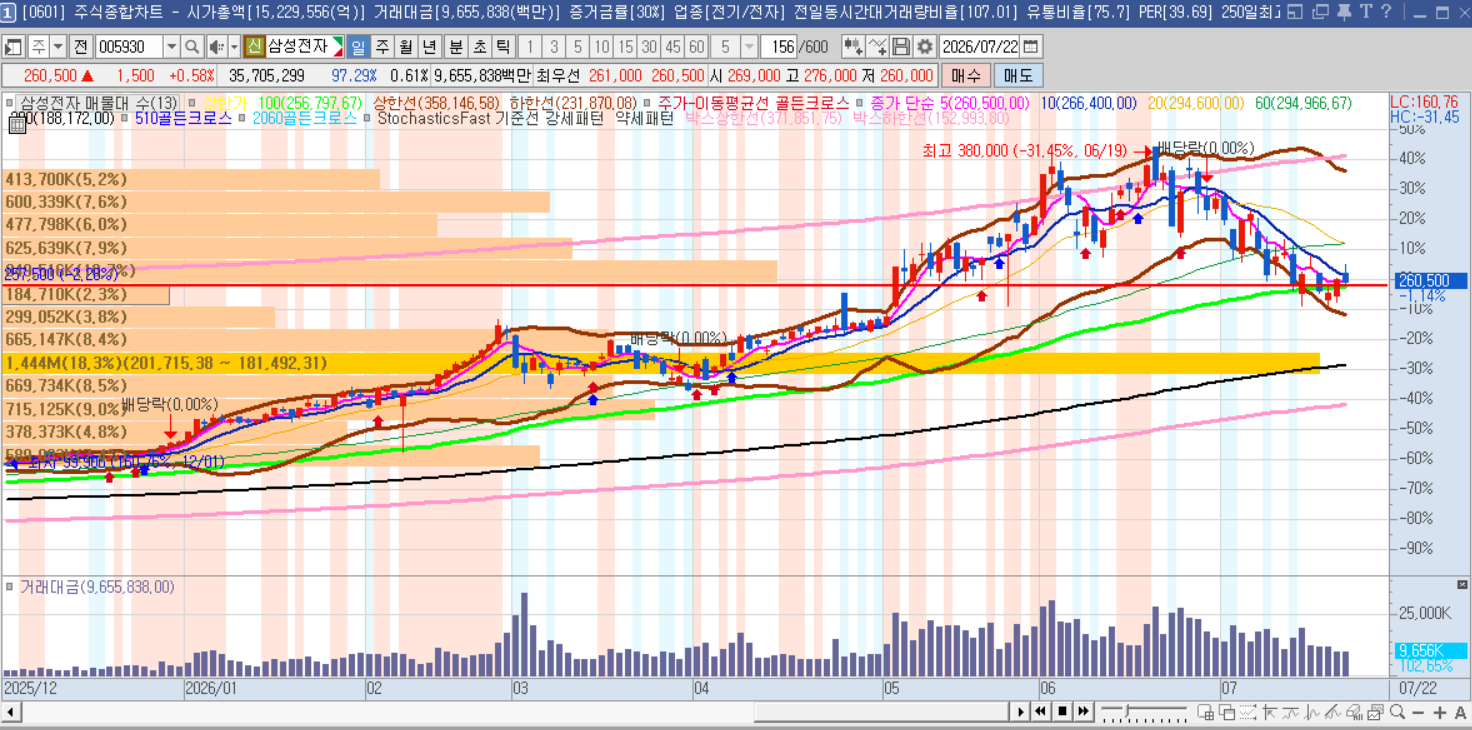The image size is (1472, 730).
Task: Toggle the 510골든크로스 legend checkbox
Action: [x=125, y=118]
